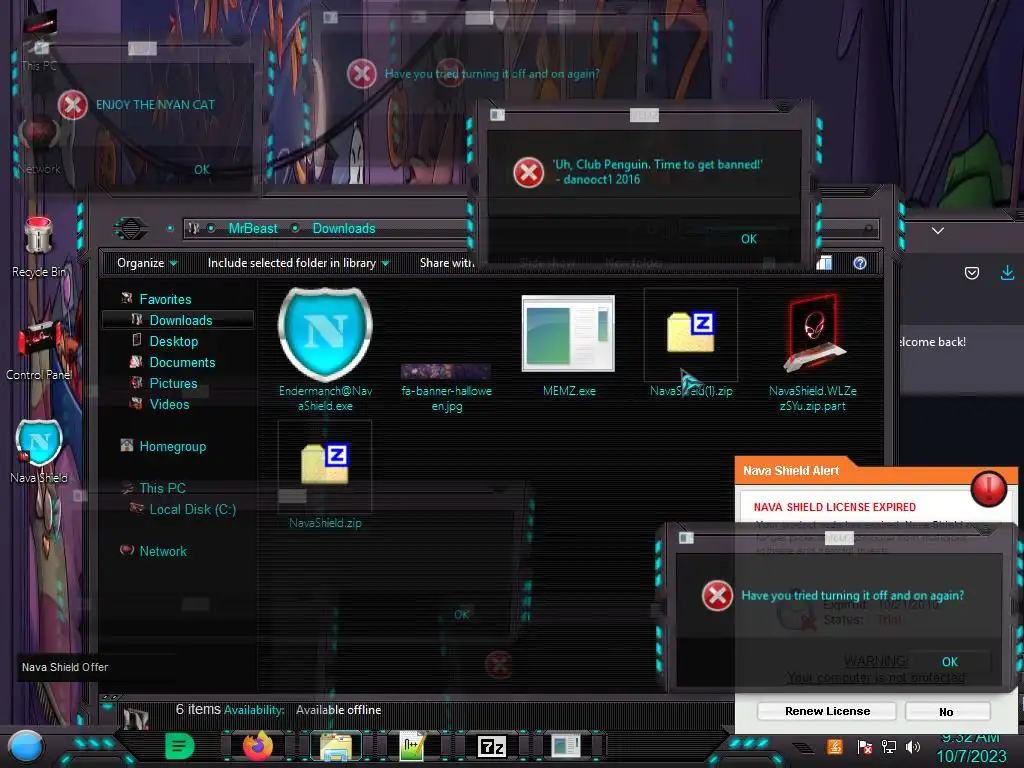1024x768 pixels.
Task: Open Network in navigation pane
Action: 163,551
